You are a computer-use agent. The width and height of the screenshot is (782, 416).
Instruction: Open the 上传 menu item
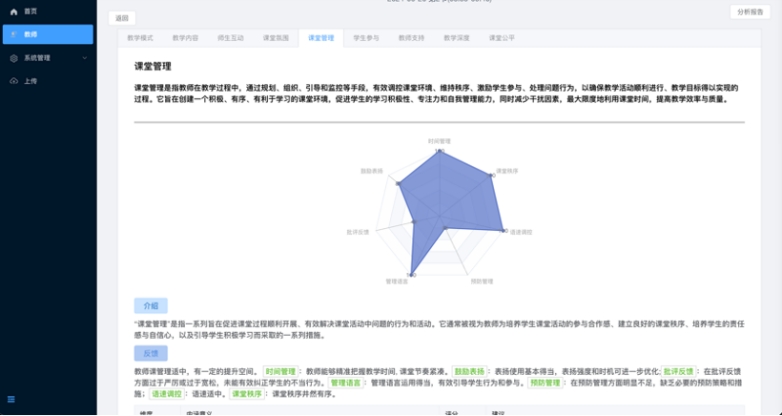click(x=30, y=81)
